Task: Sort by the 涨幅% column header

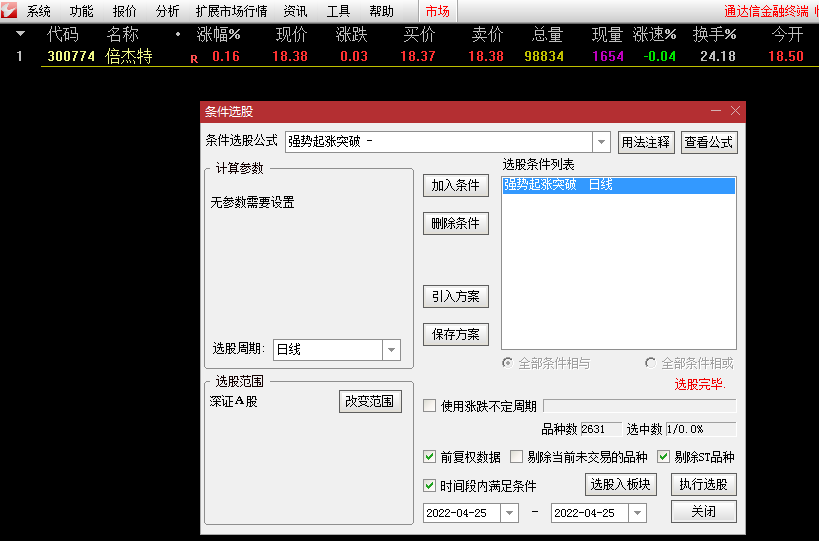Action: [x=218, y=34]
